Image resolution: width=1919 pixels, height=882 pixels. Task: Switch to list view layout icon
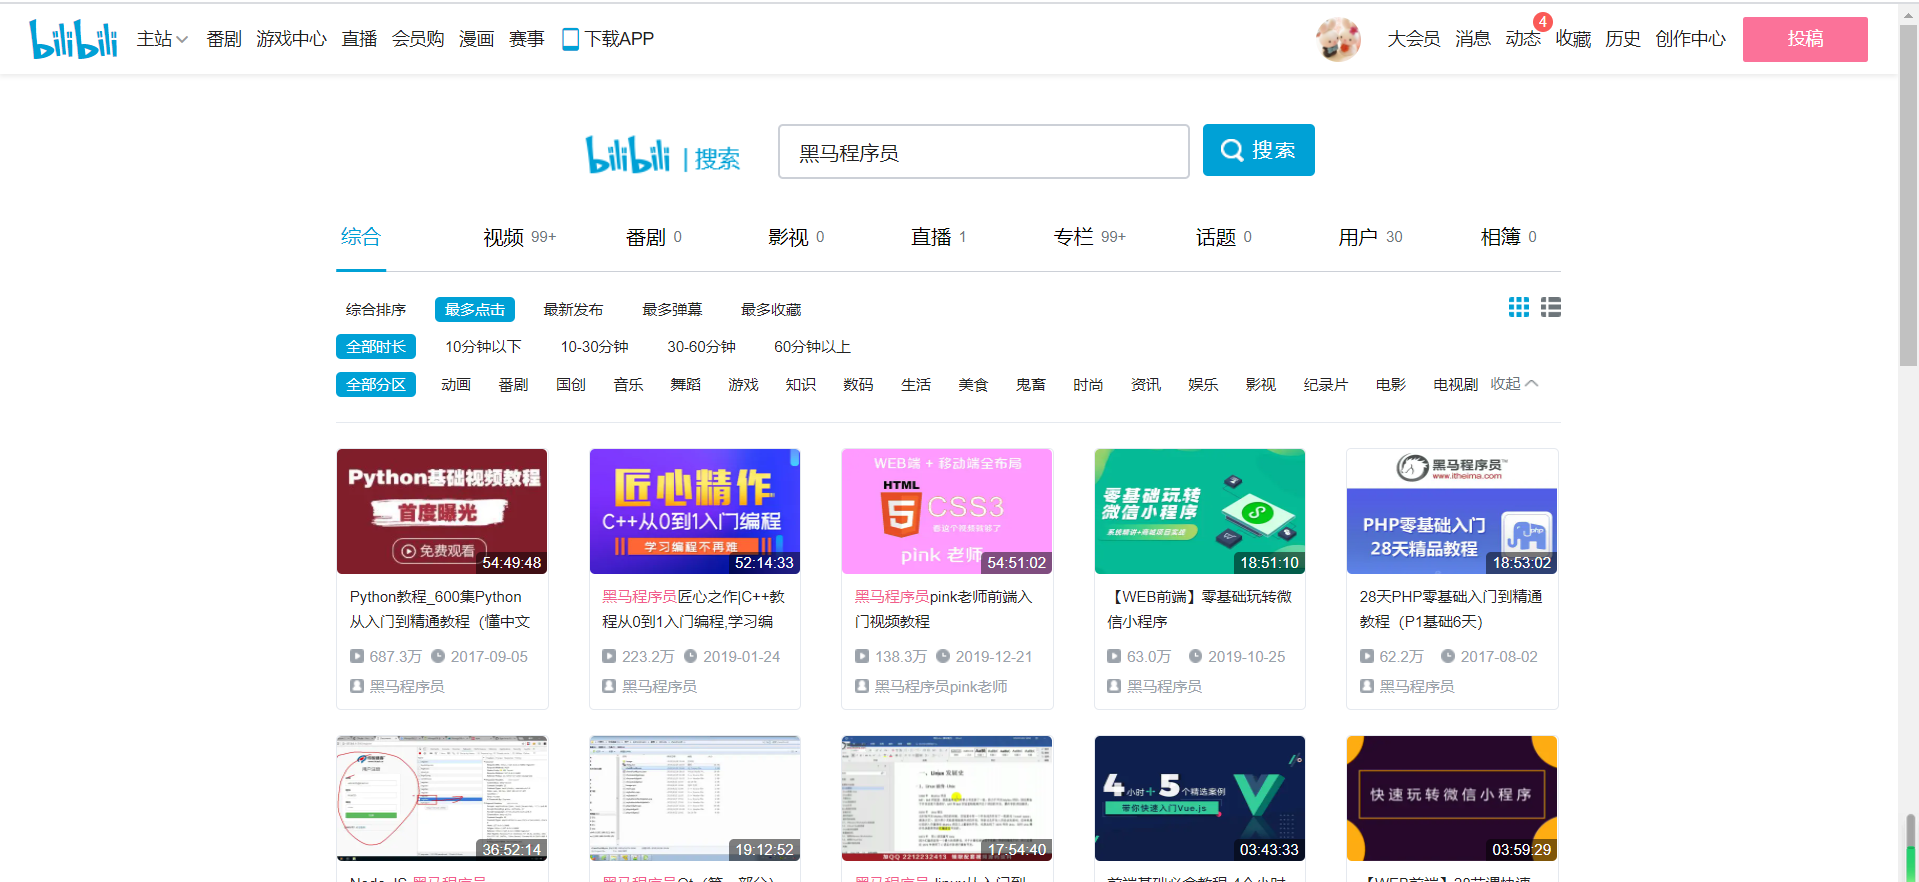[x=1551, y=307]
